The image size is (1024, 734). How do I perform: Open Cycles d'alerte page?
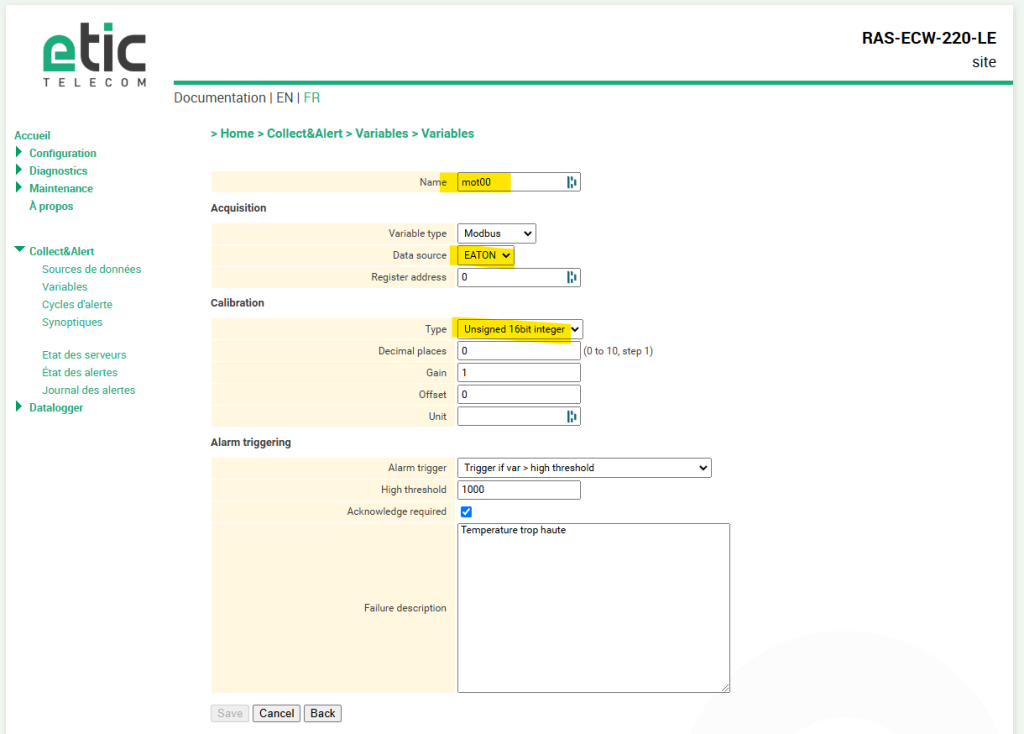click(77, 304)
